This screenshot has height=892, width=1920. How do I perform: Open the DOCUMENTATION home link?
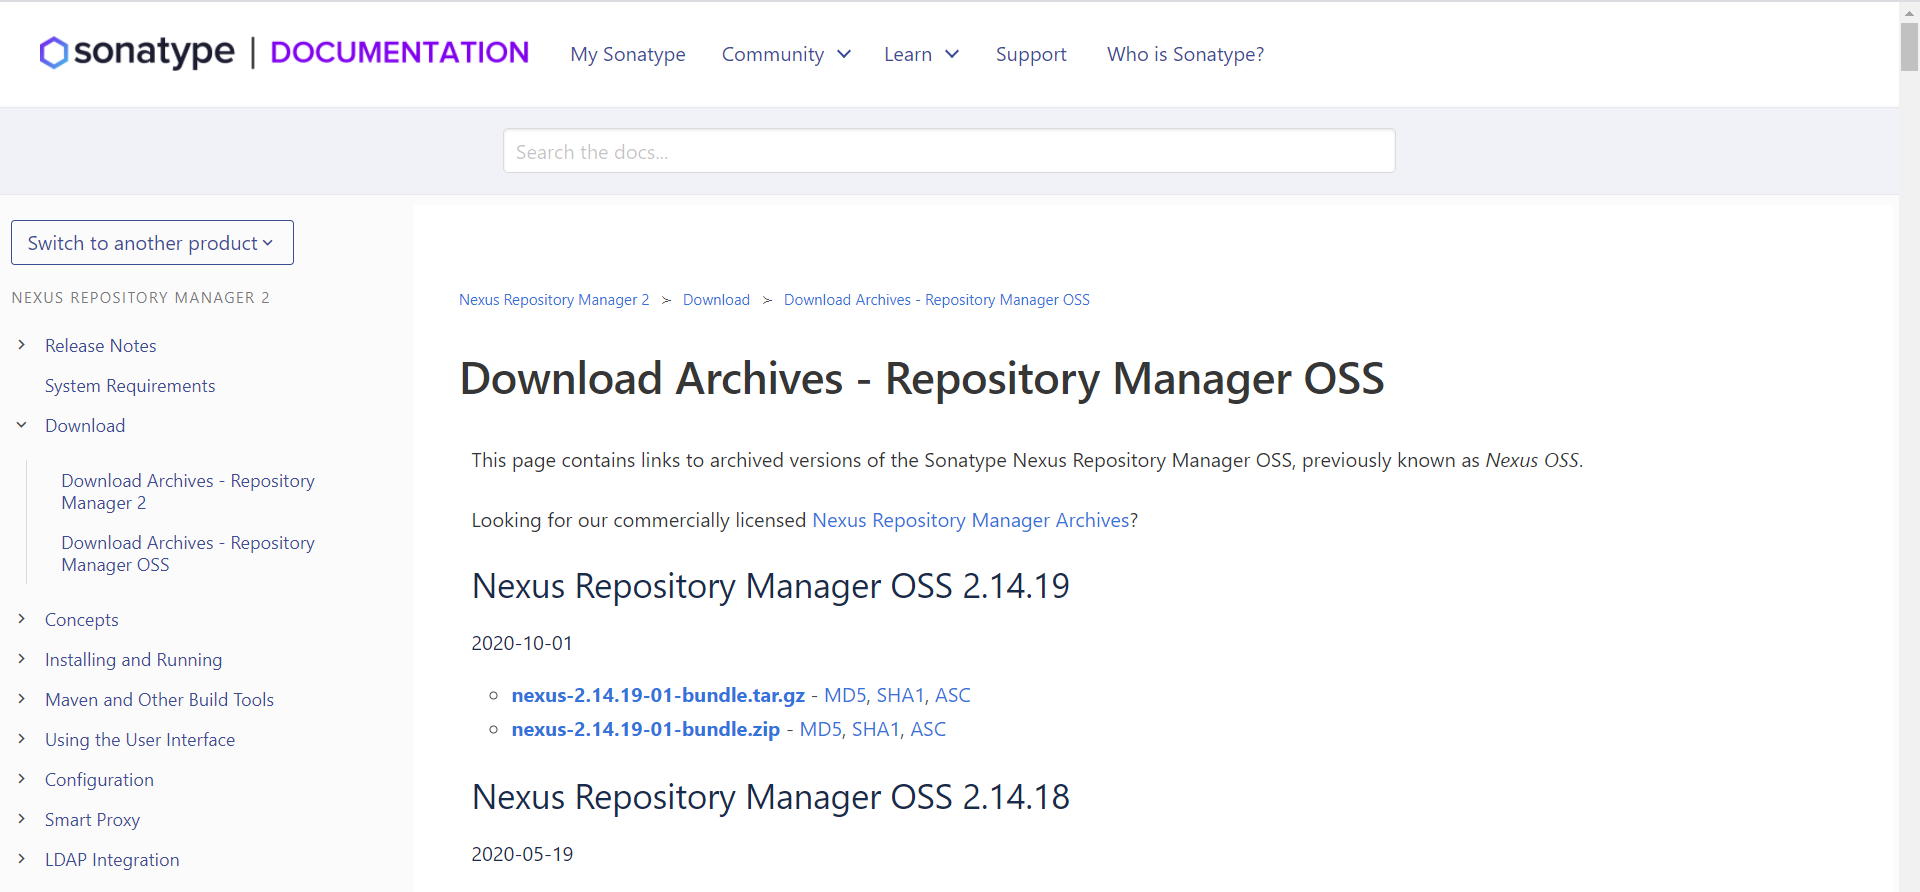399,52
